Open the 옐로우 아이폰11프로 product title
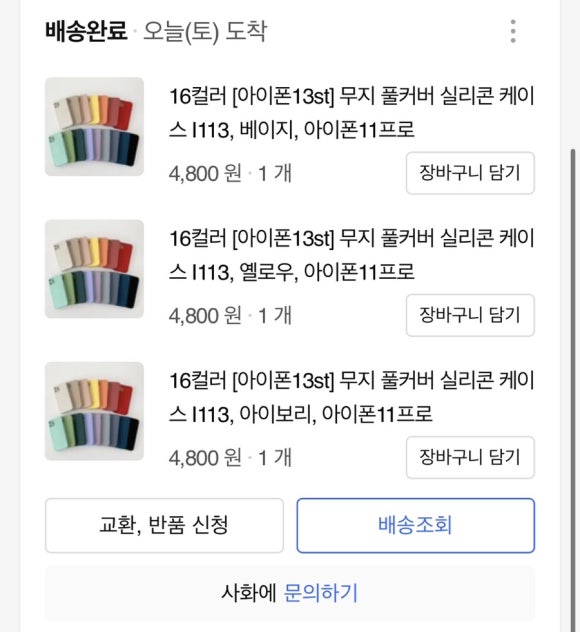This screenshot has height=632, width=580. pos(351,255)
